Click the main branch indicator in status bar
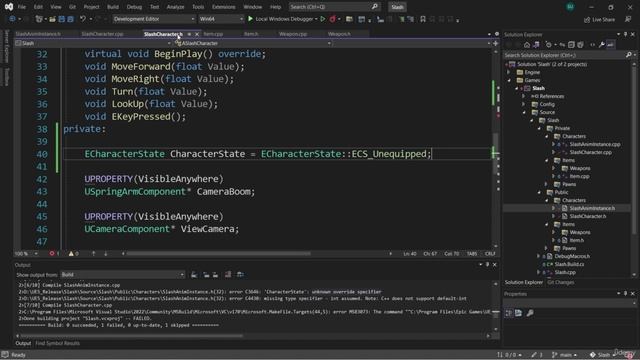The width and height of the screenshot is (640, 360). click(x=564, y=355)
